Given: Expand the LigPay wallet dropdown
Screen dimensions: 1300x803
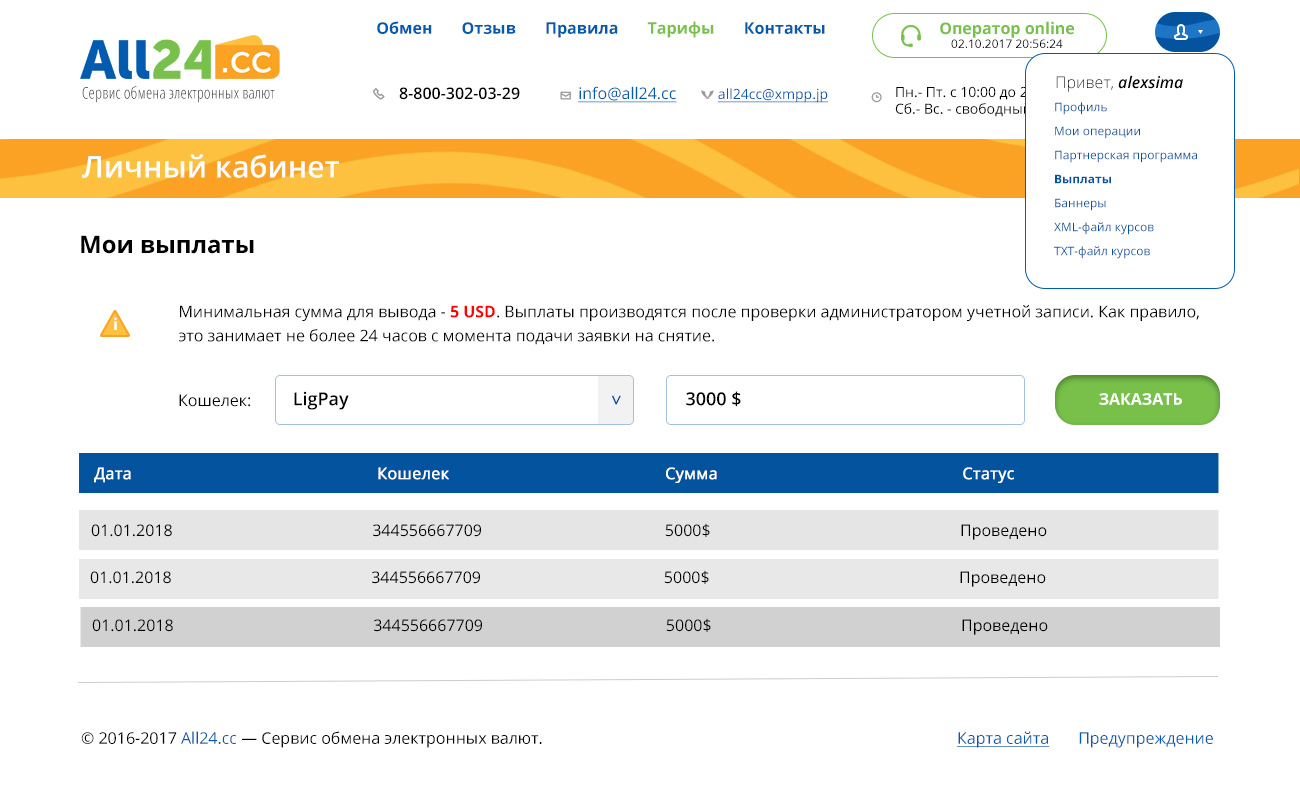Looking at the screenshot, I should pos(615,400).
